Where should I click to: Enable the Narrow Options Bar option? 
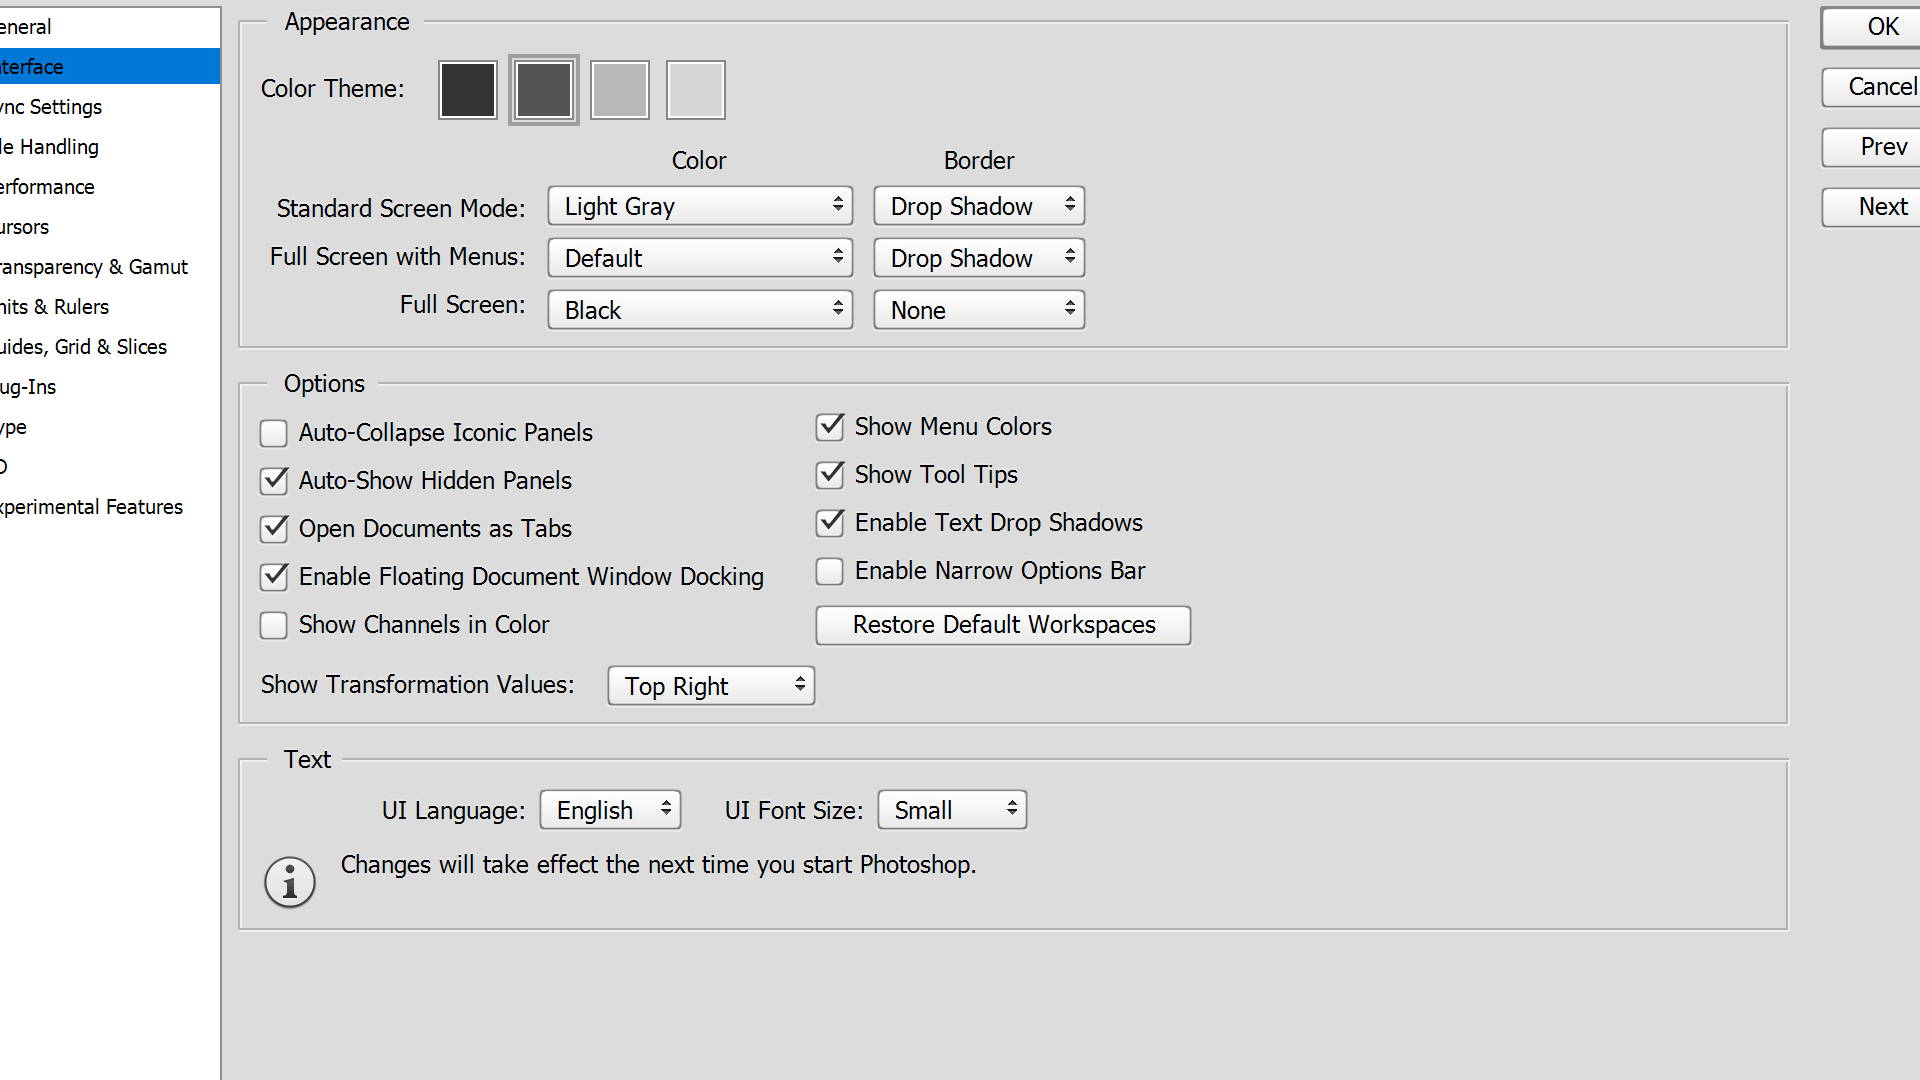[829, 571]
